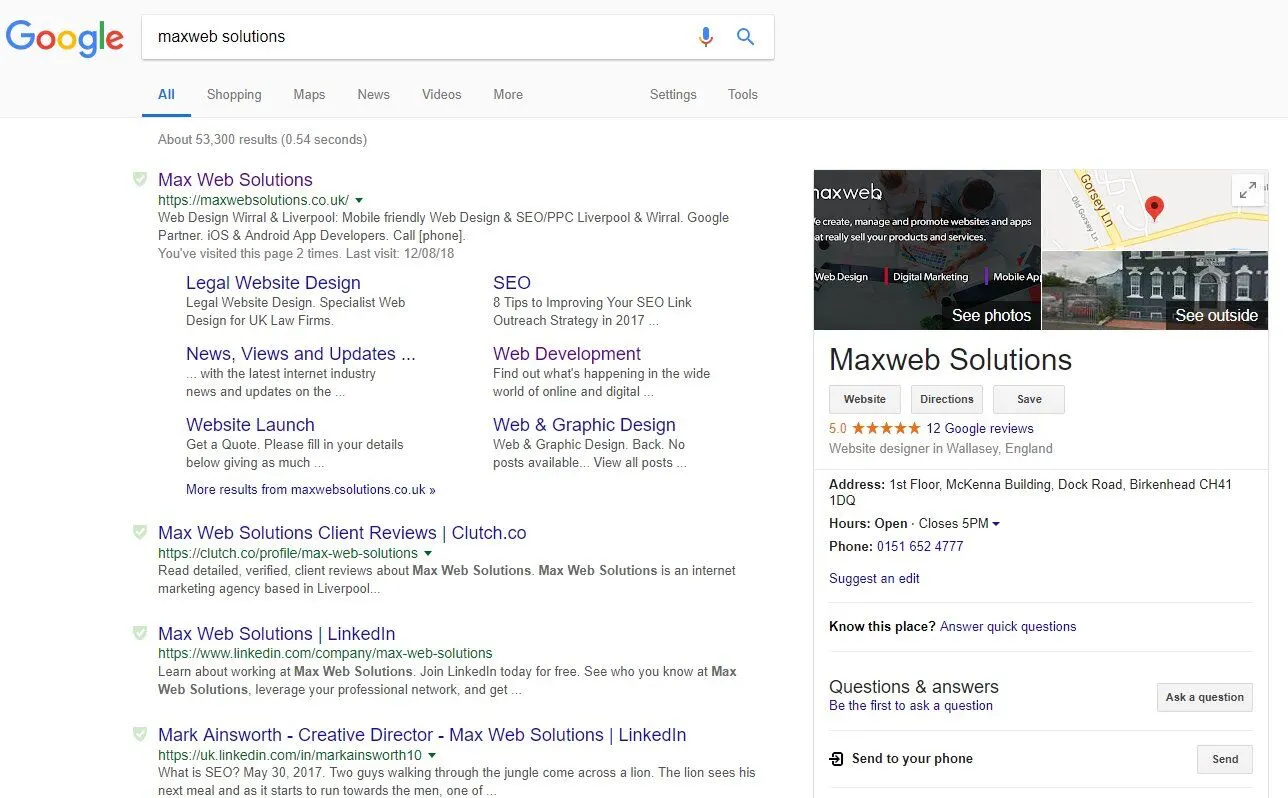Viewport: 1288px width, 798px height.
Task: Open the Tools menu
Action: tap(742, 94)
